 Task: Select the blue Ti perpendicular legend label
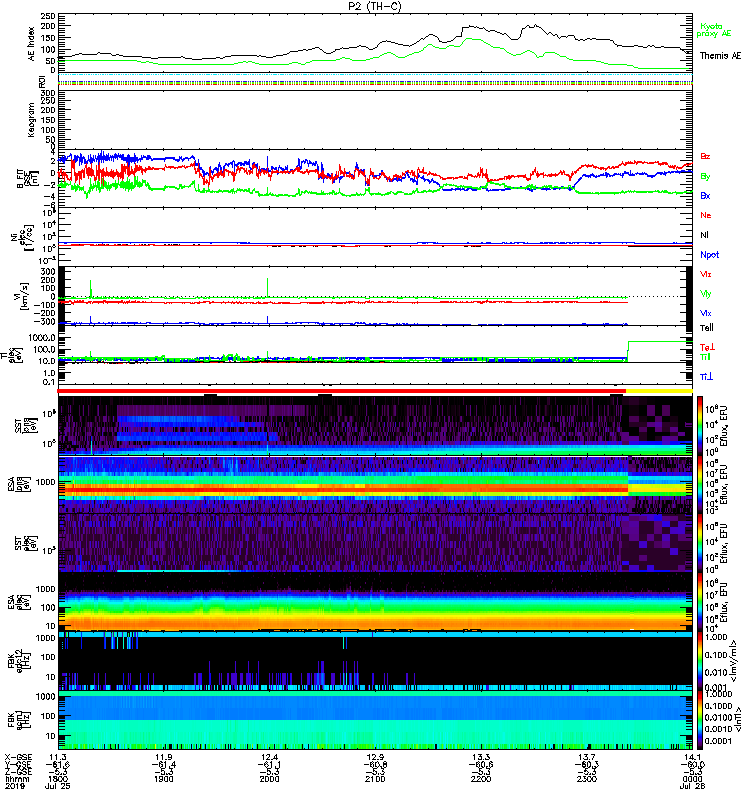tap(706, 377)
